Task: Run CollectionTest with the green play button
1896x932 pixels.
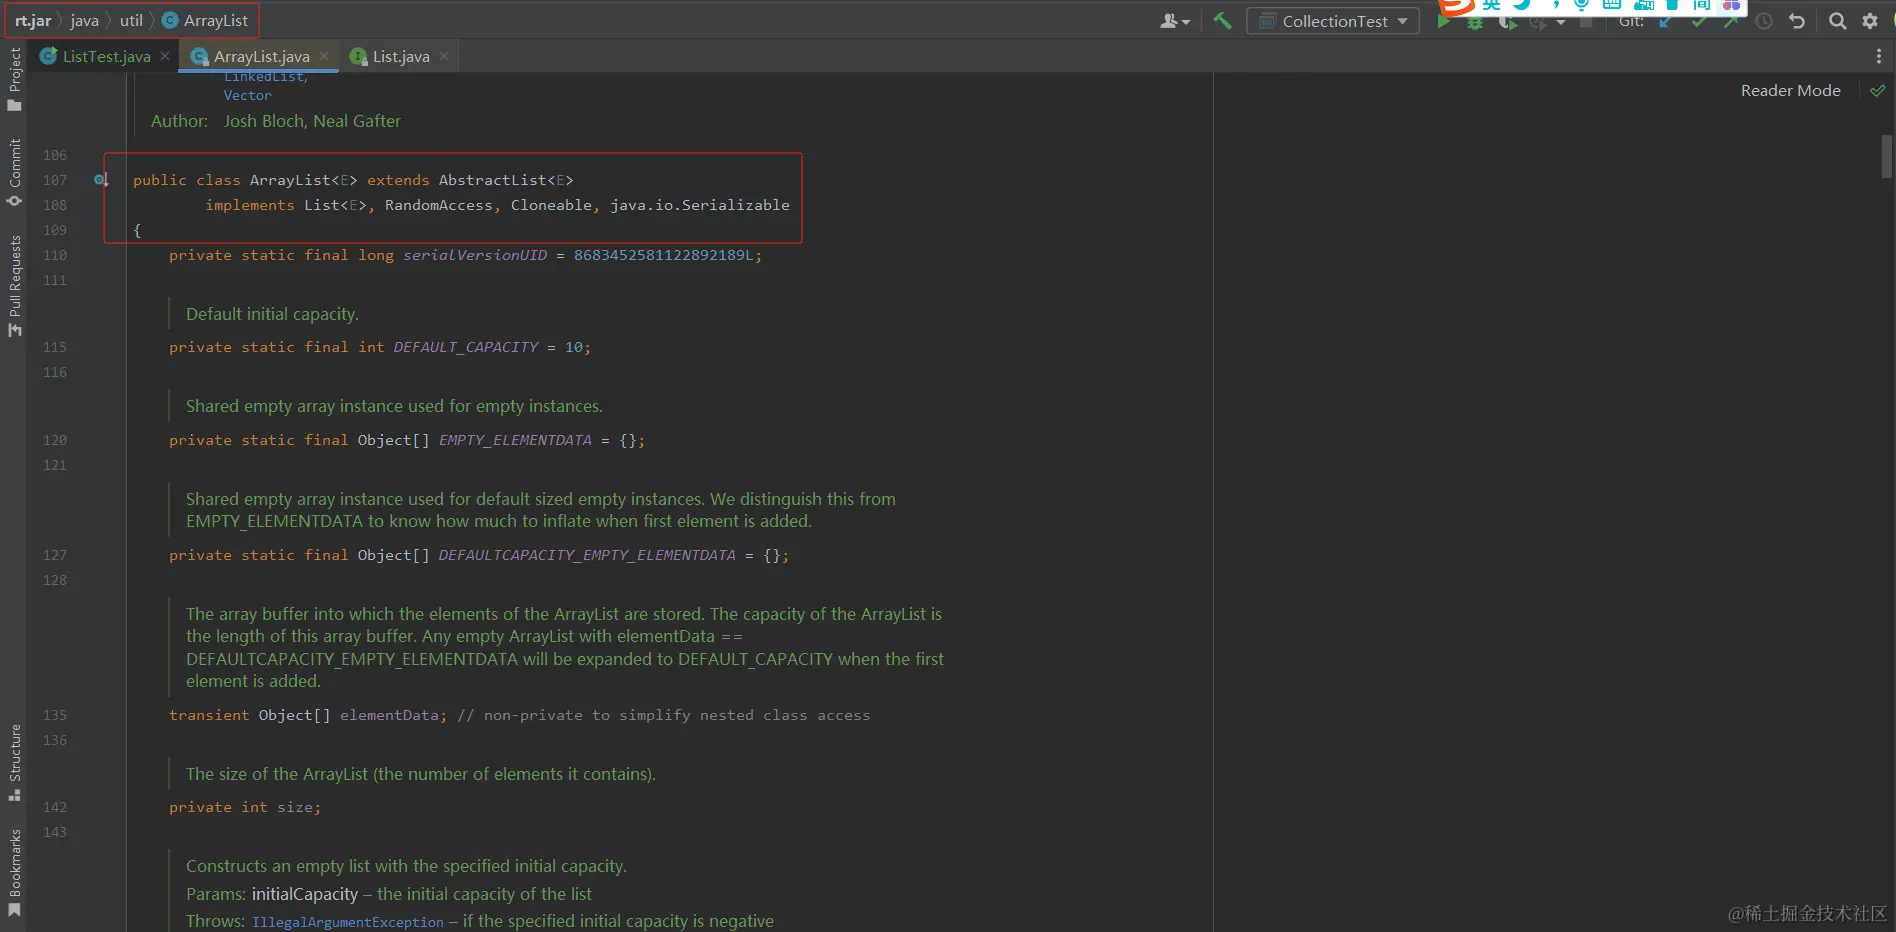Action: 1443,22
